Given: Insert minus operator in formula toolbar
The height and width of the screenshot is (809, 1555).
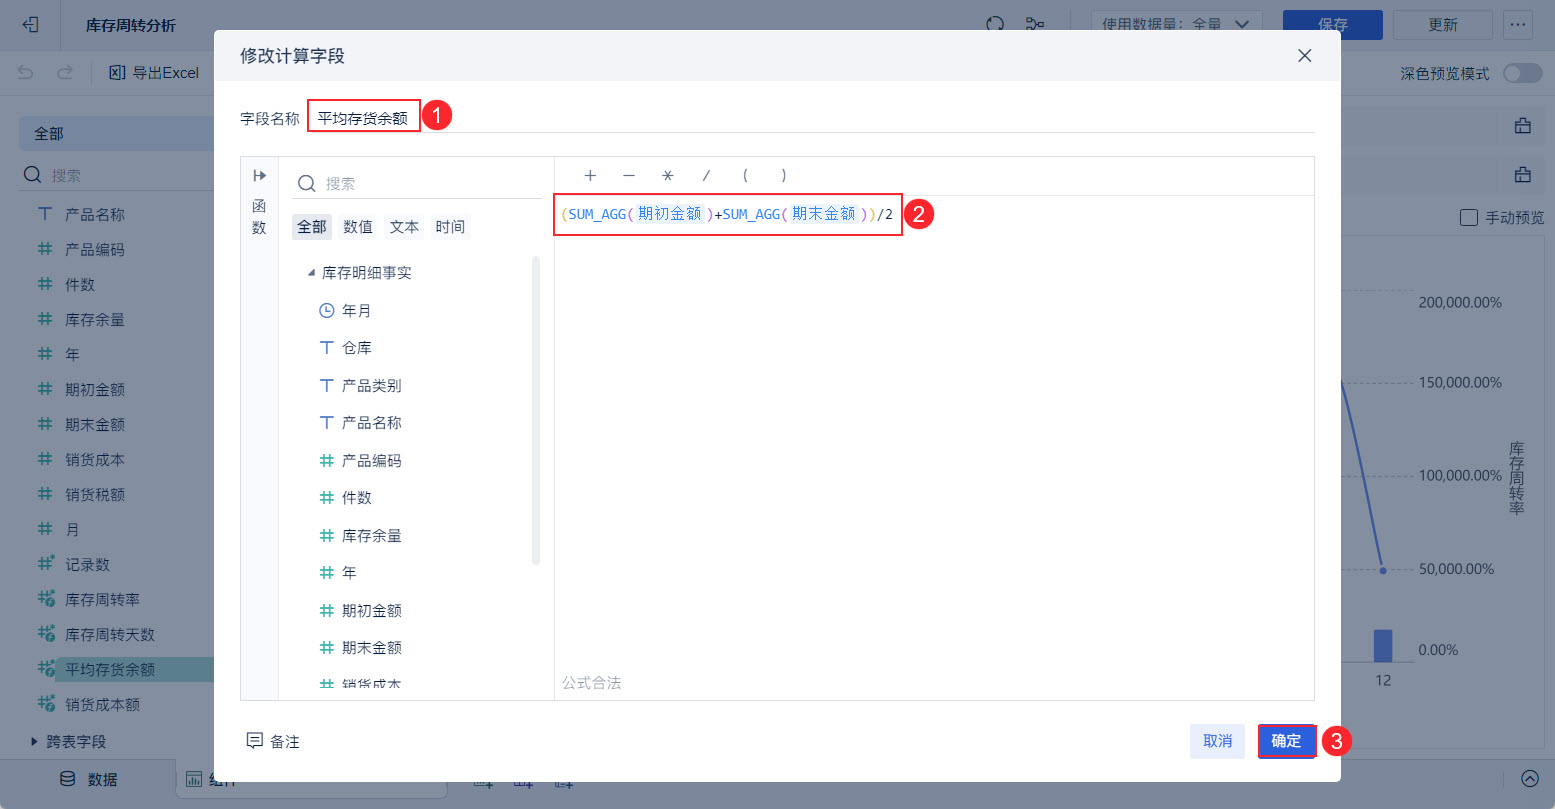Looking at the screenshot, I should 629,175.
